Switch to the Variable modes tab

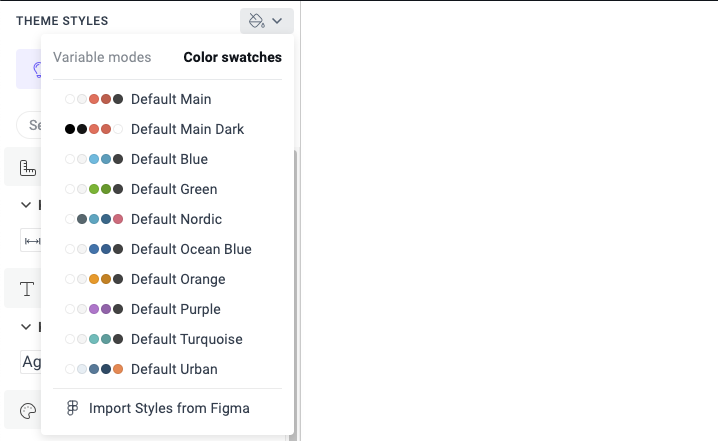click(x=102, y=57)
